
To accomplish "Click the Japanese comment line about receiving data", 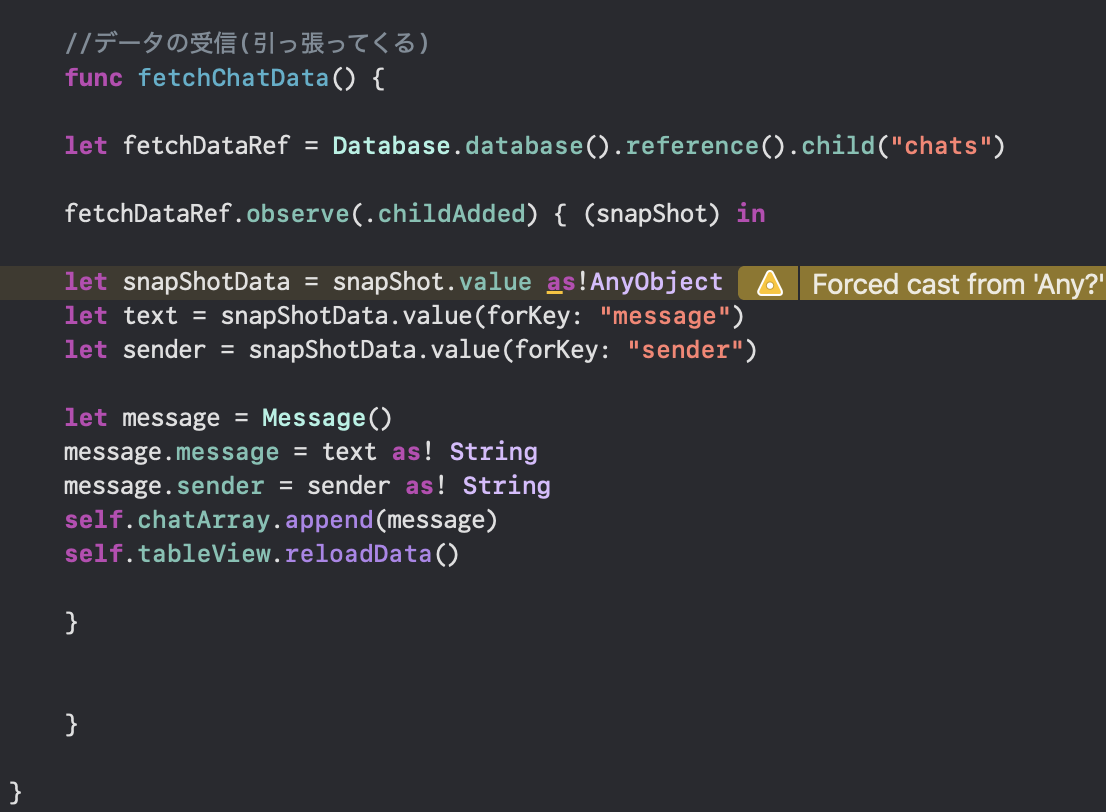I will (247, 43).
